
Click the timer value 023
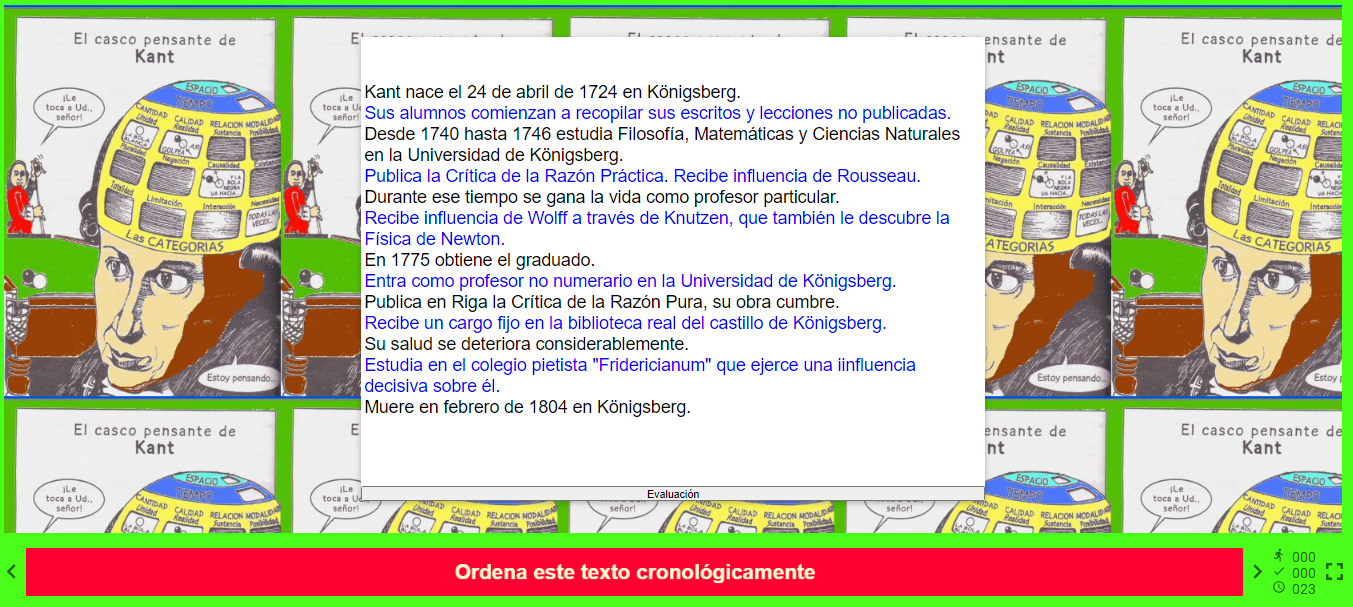pos(1304,589)
